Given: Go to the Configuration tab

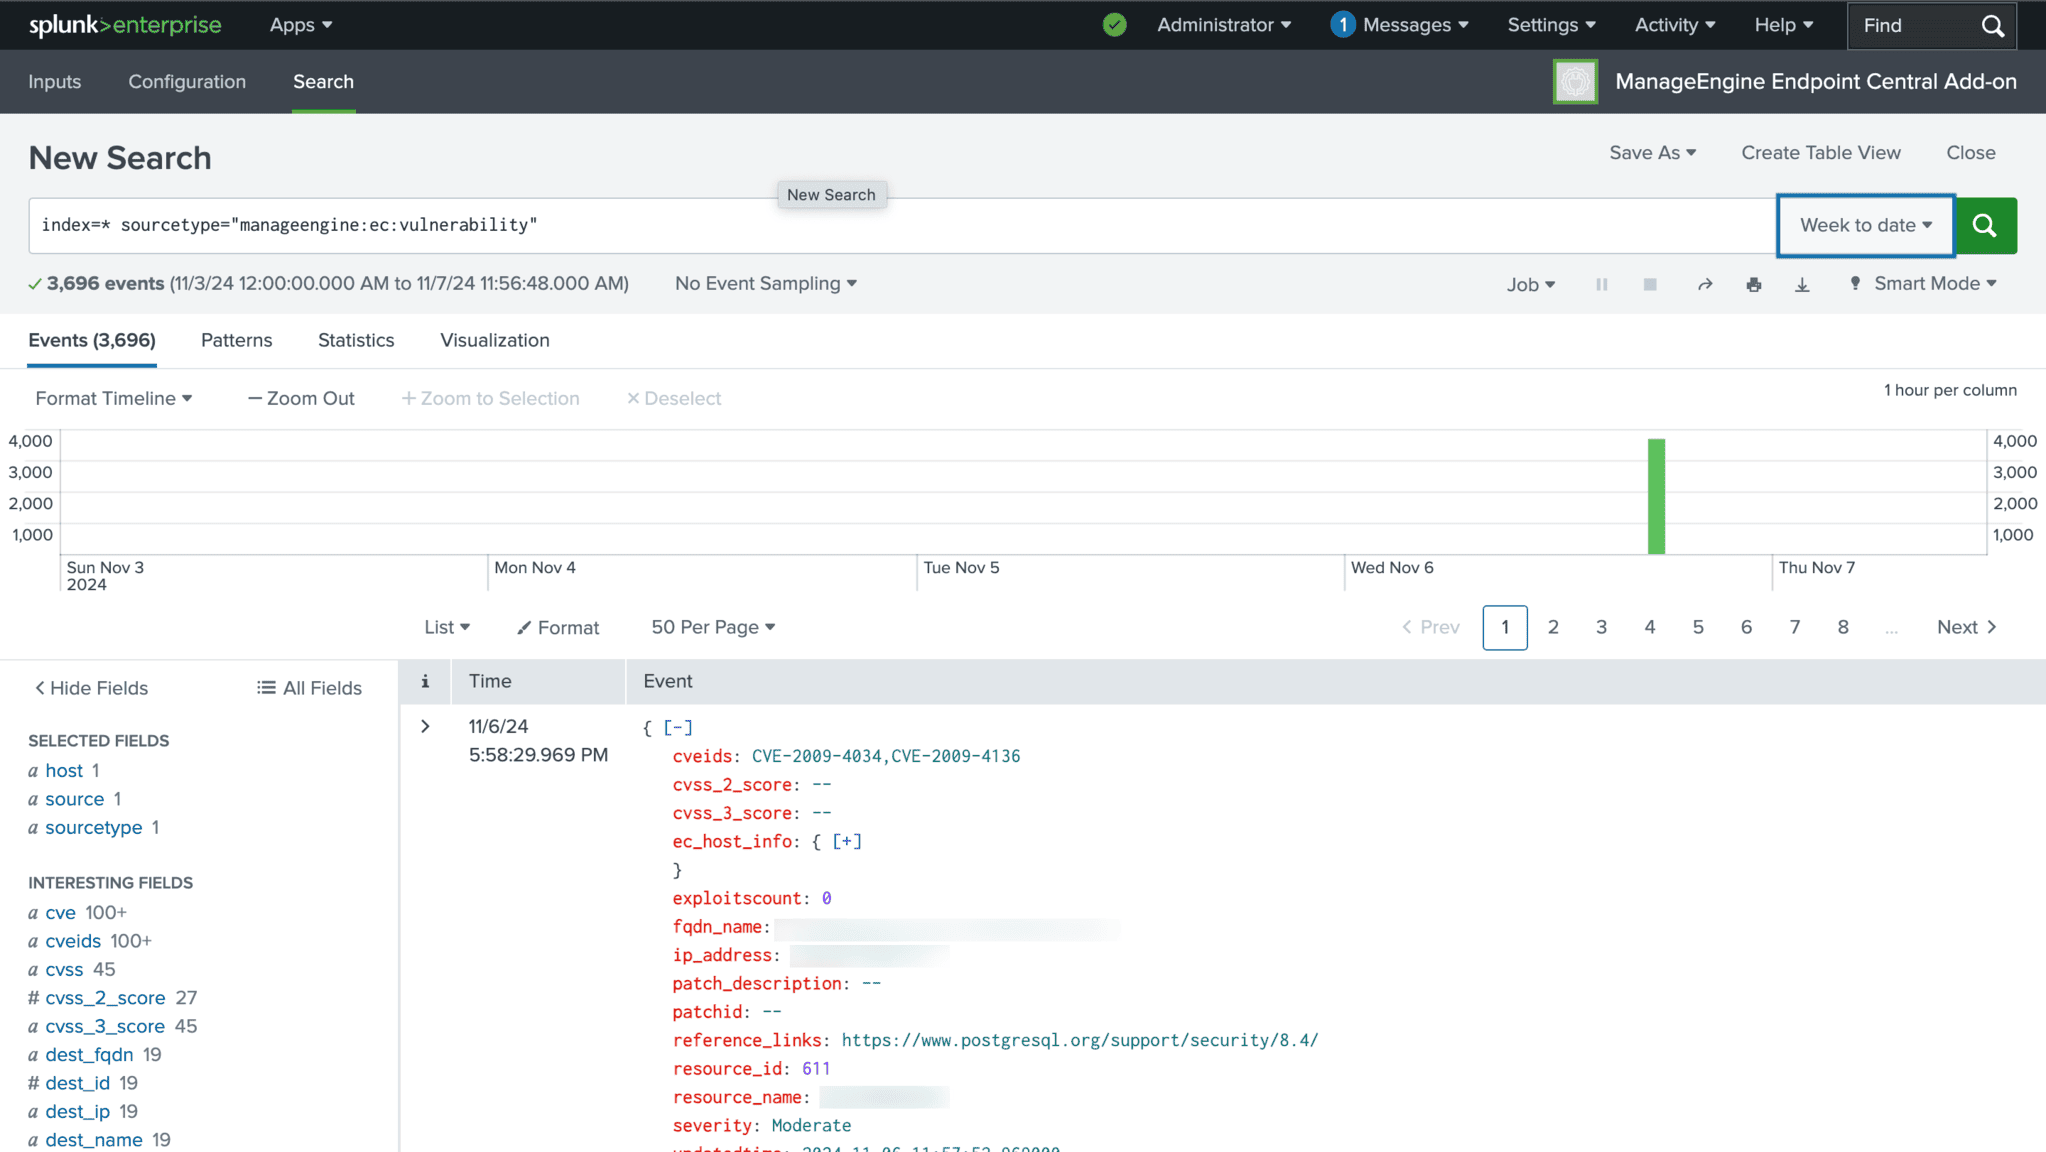Looking at the screenshot, I should click(187, 82).
